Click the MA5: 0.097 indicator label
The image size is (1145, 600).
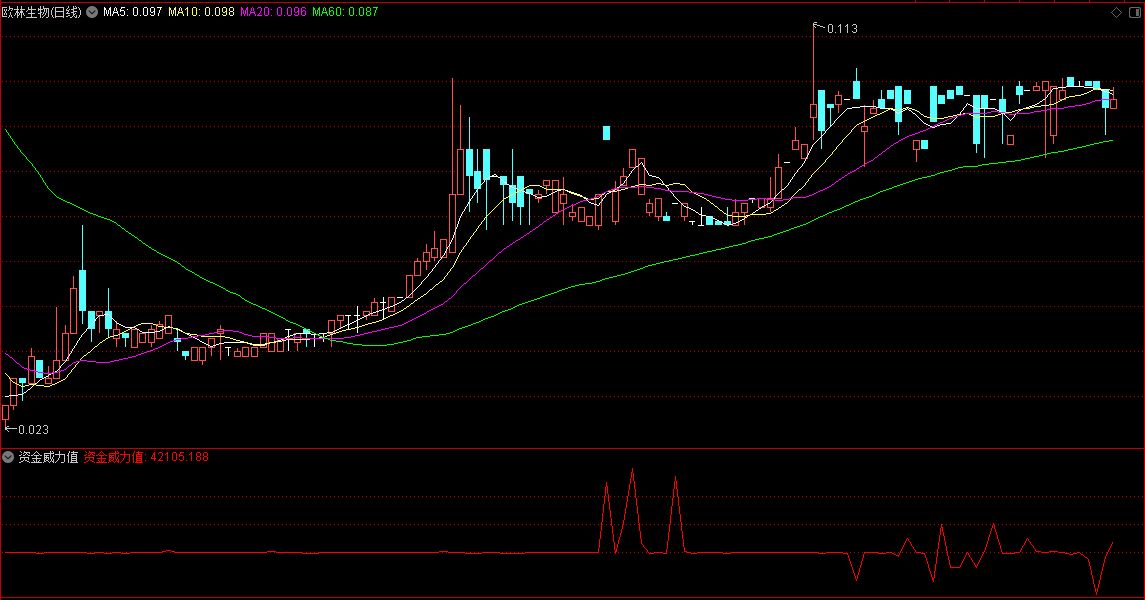pos(132,12)
